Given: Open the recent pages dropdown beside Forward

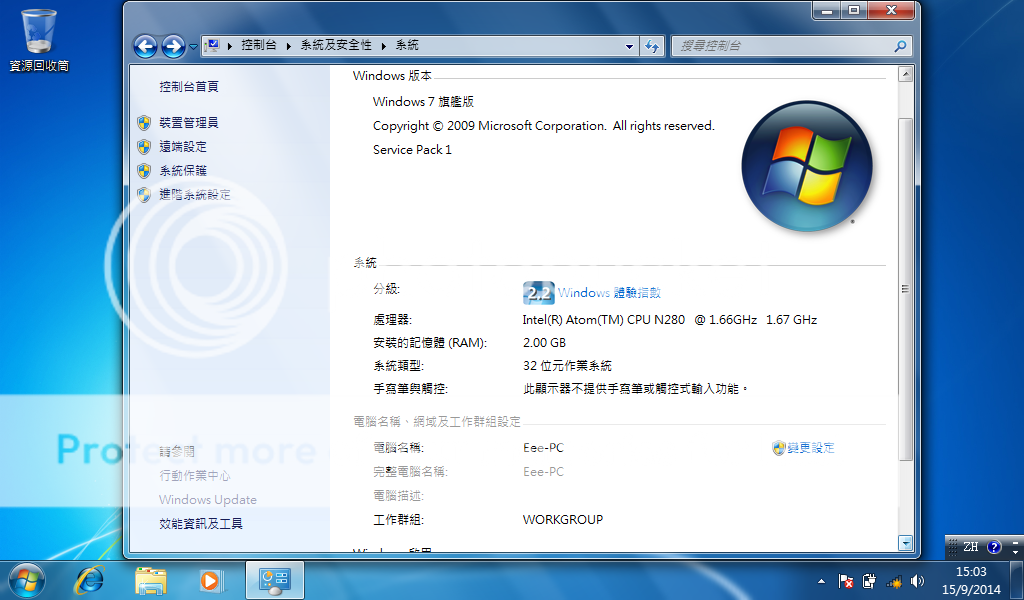Looking at the screenshot, I should click(x=193, y=46).
